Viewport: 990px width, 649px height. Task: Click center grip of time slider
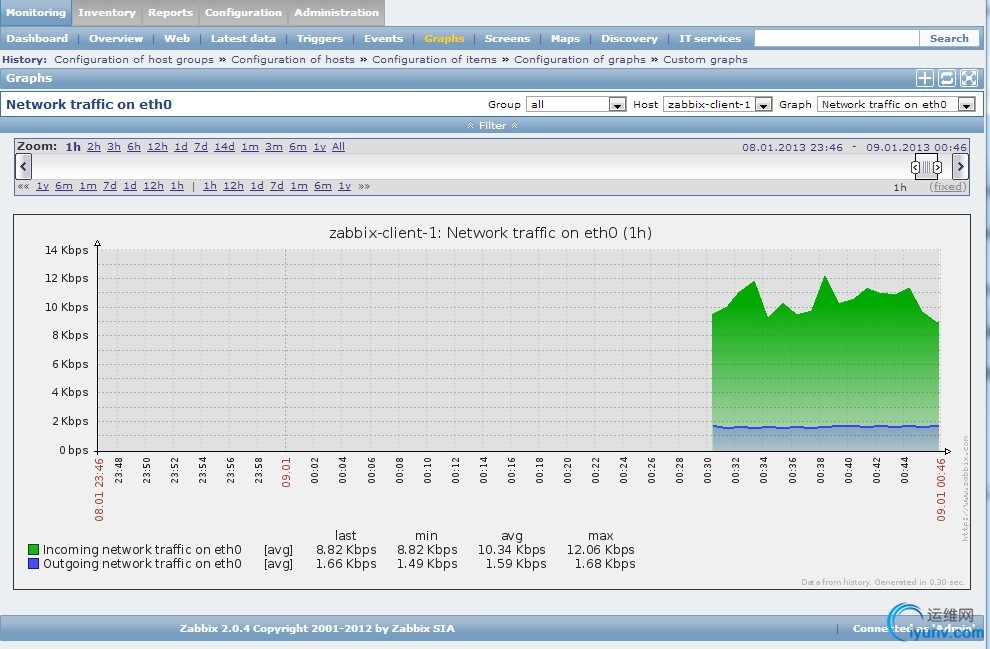(x=926, y=167)
